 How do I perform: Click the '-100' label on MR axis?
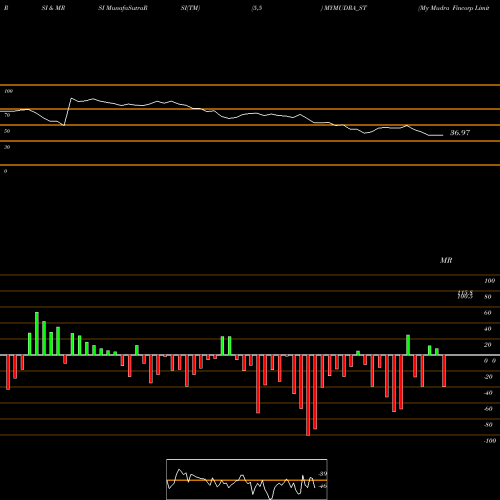coord(489,441)
